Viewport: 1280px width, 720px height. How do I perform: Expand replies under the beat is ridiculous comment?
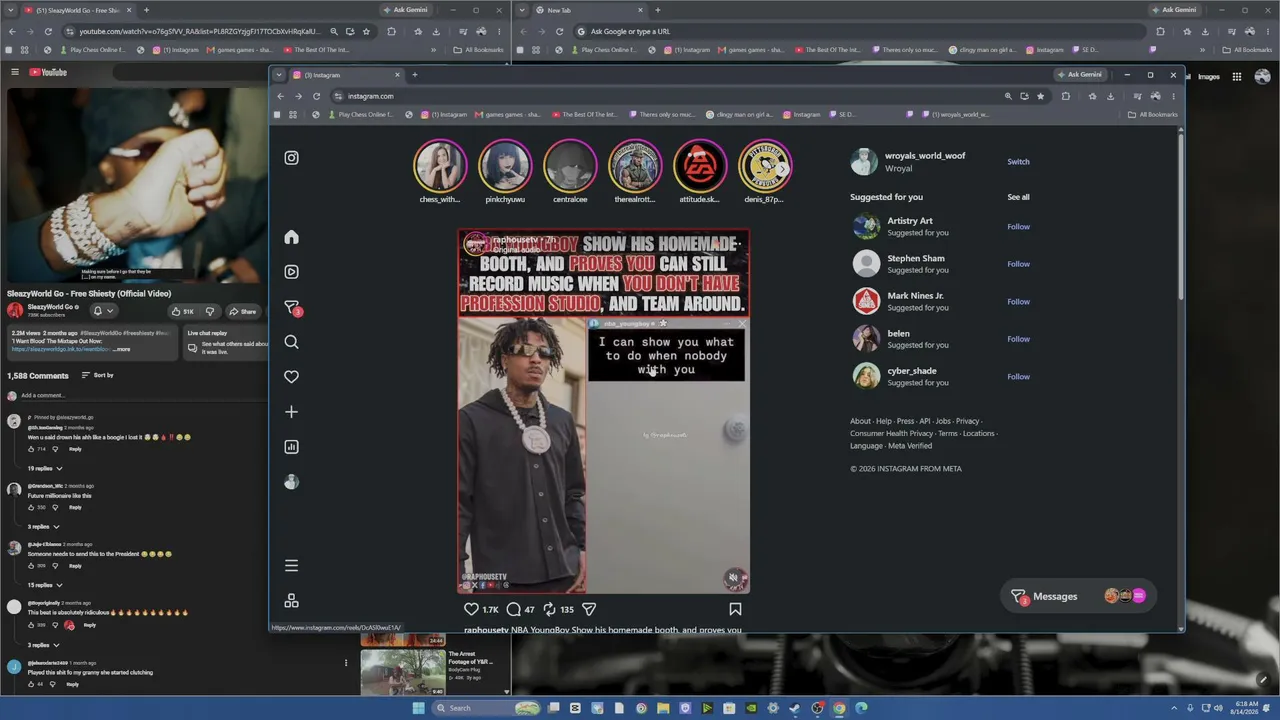point(43,645)
